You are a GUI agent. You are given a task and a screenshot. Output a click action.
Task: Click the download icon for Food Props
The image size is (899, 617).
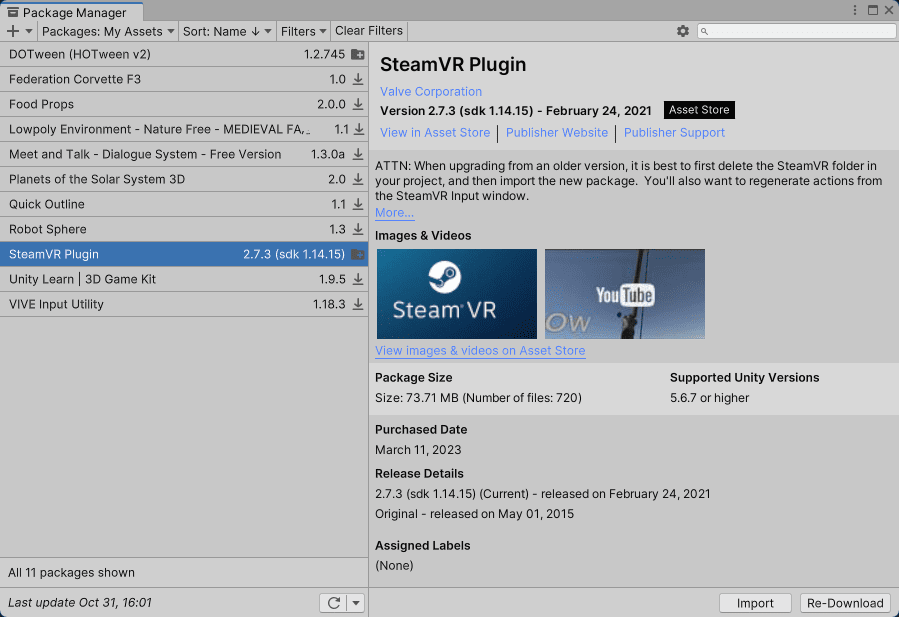tap(358, 105)
